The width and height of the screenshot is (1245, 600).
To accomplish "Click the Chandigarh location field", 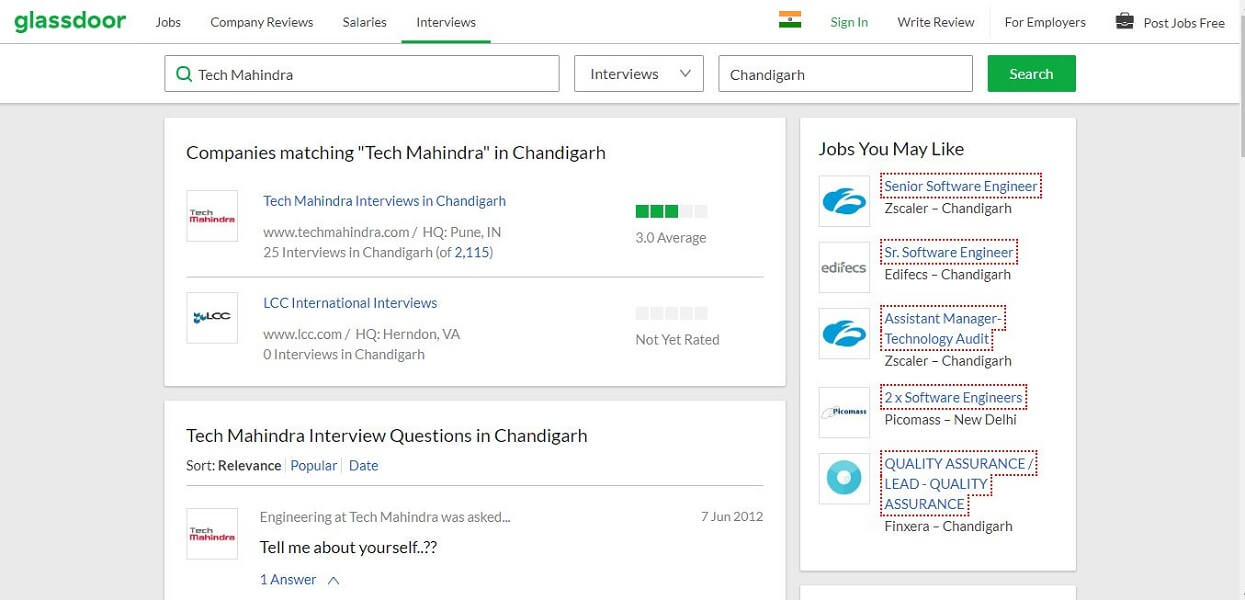I will [846, 74].
